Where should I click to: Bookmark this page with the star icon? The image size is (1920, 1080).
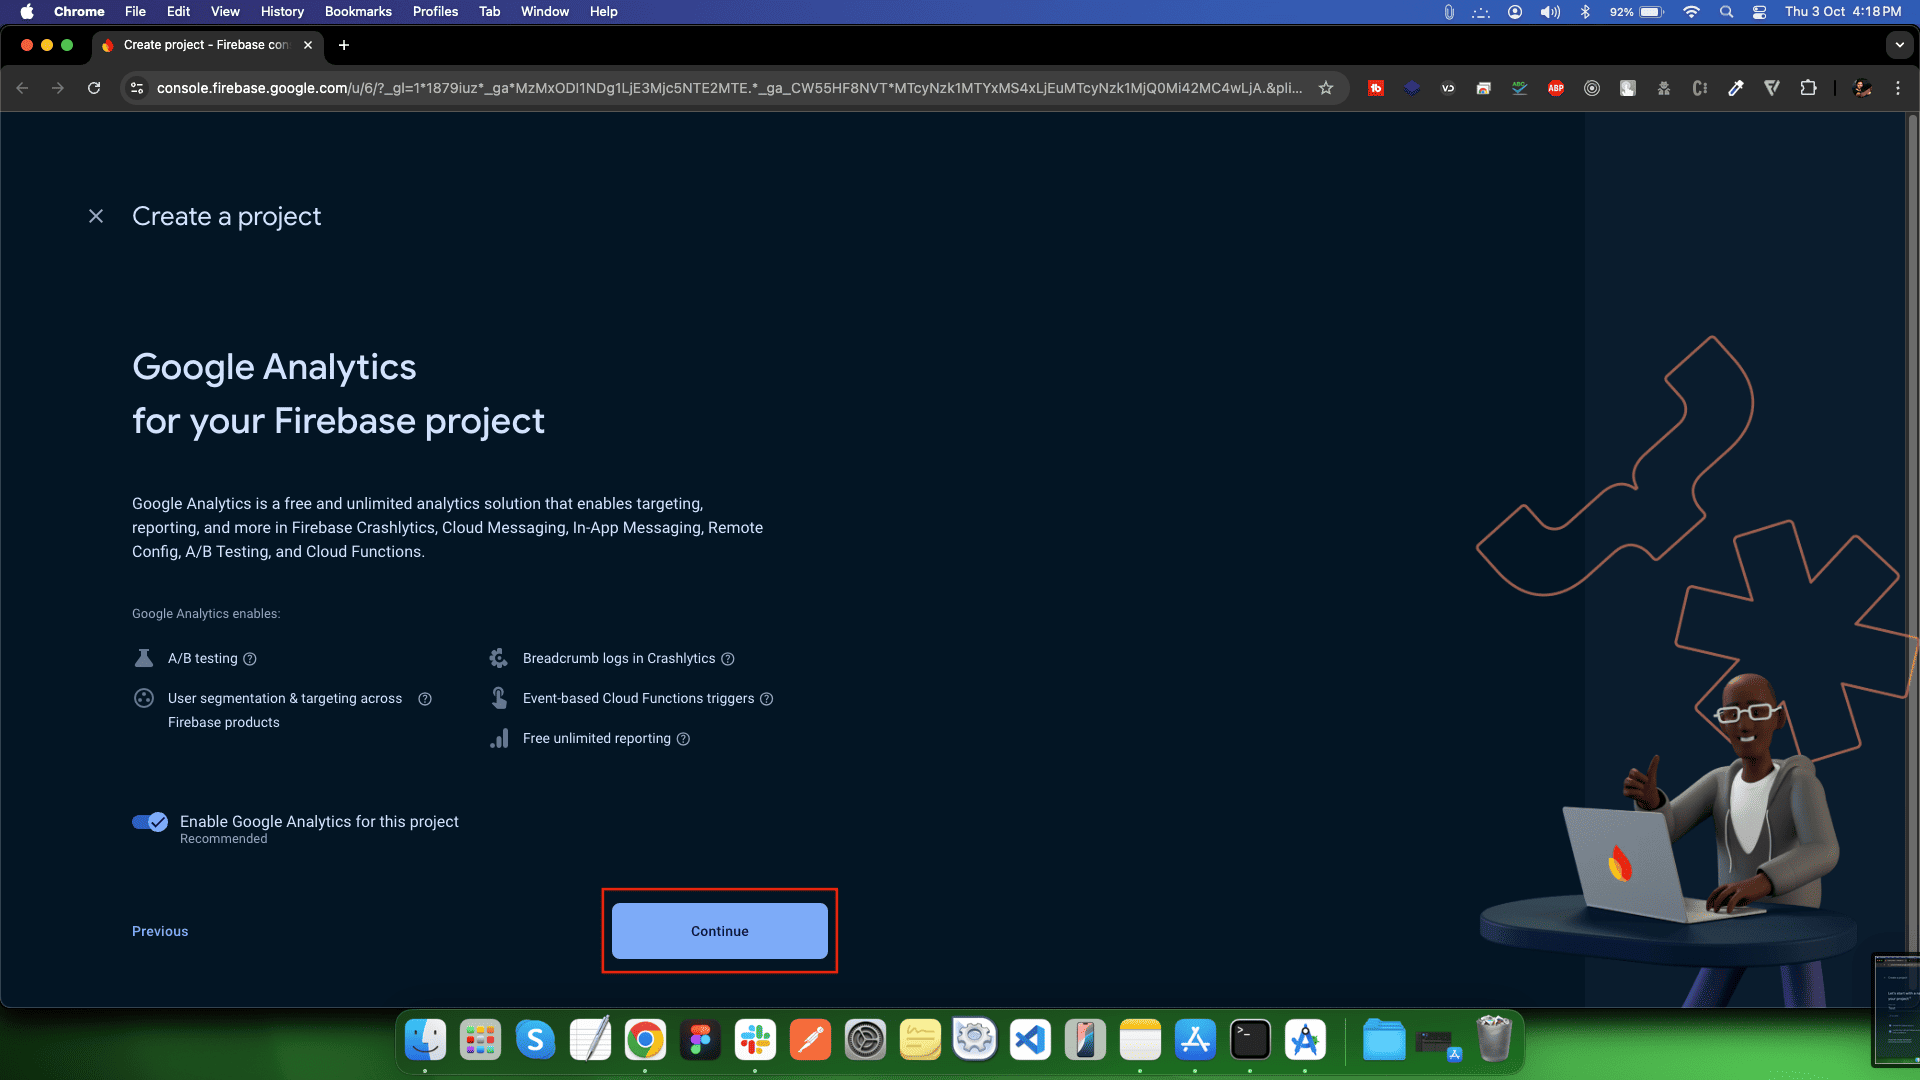click(1326, 88)
